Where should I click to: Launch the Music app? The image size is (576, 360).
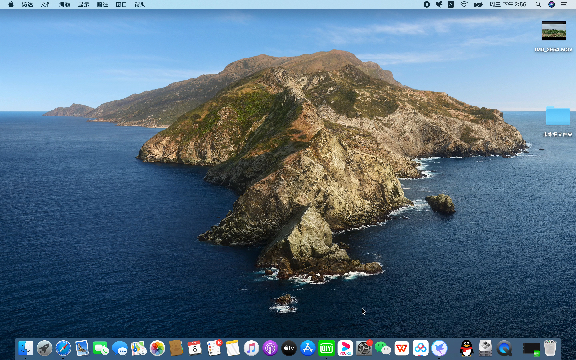point(251,348)
